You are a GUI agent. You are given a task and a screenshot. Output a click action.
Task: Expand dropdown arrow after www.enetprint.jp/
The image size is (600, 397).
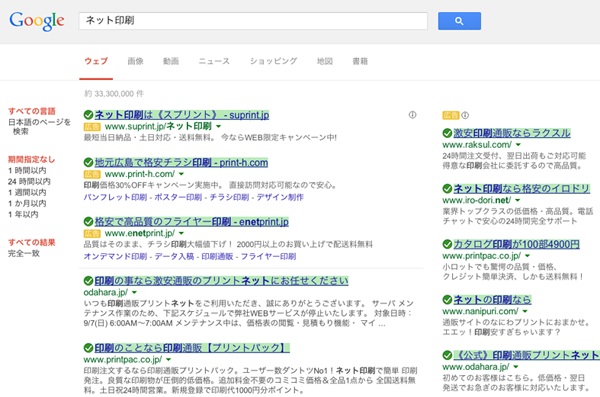(181, 233)
